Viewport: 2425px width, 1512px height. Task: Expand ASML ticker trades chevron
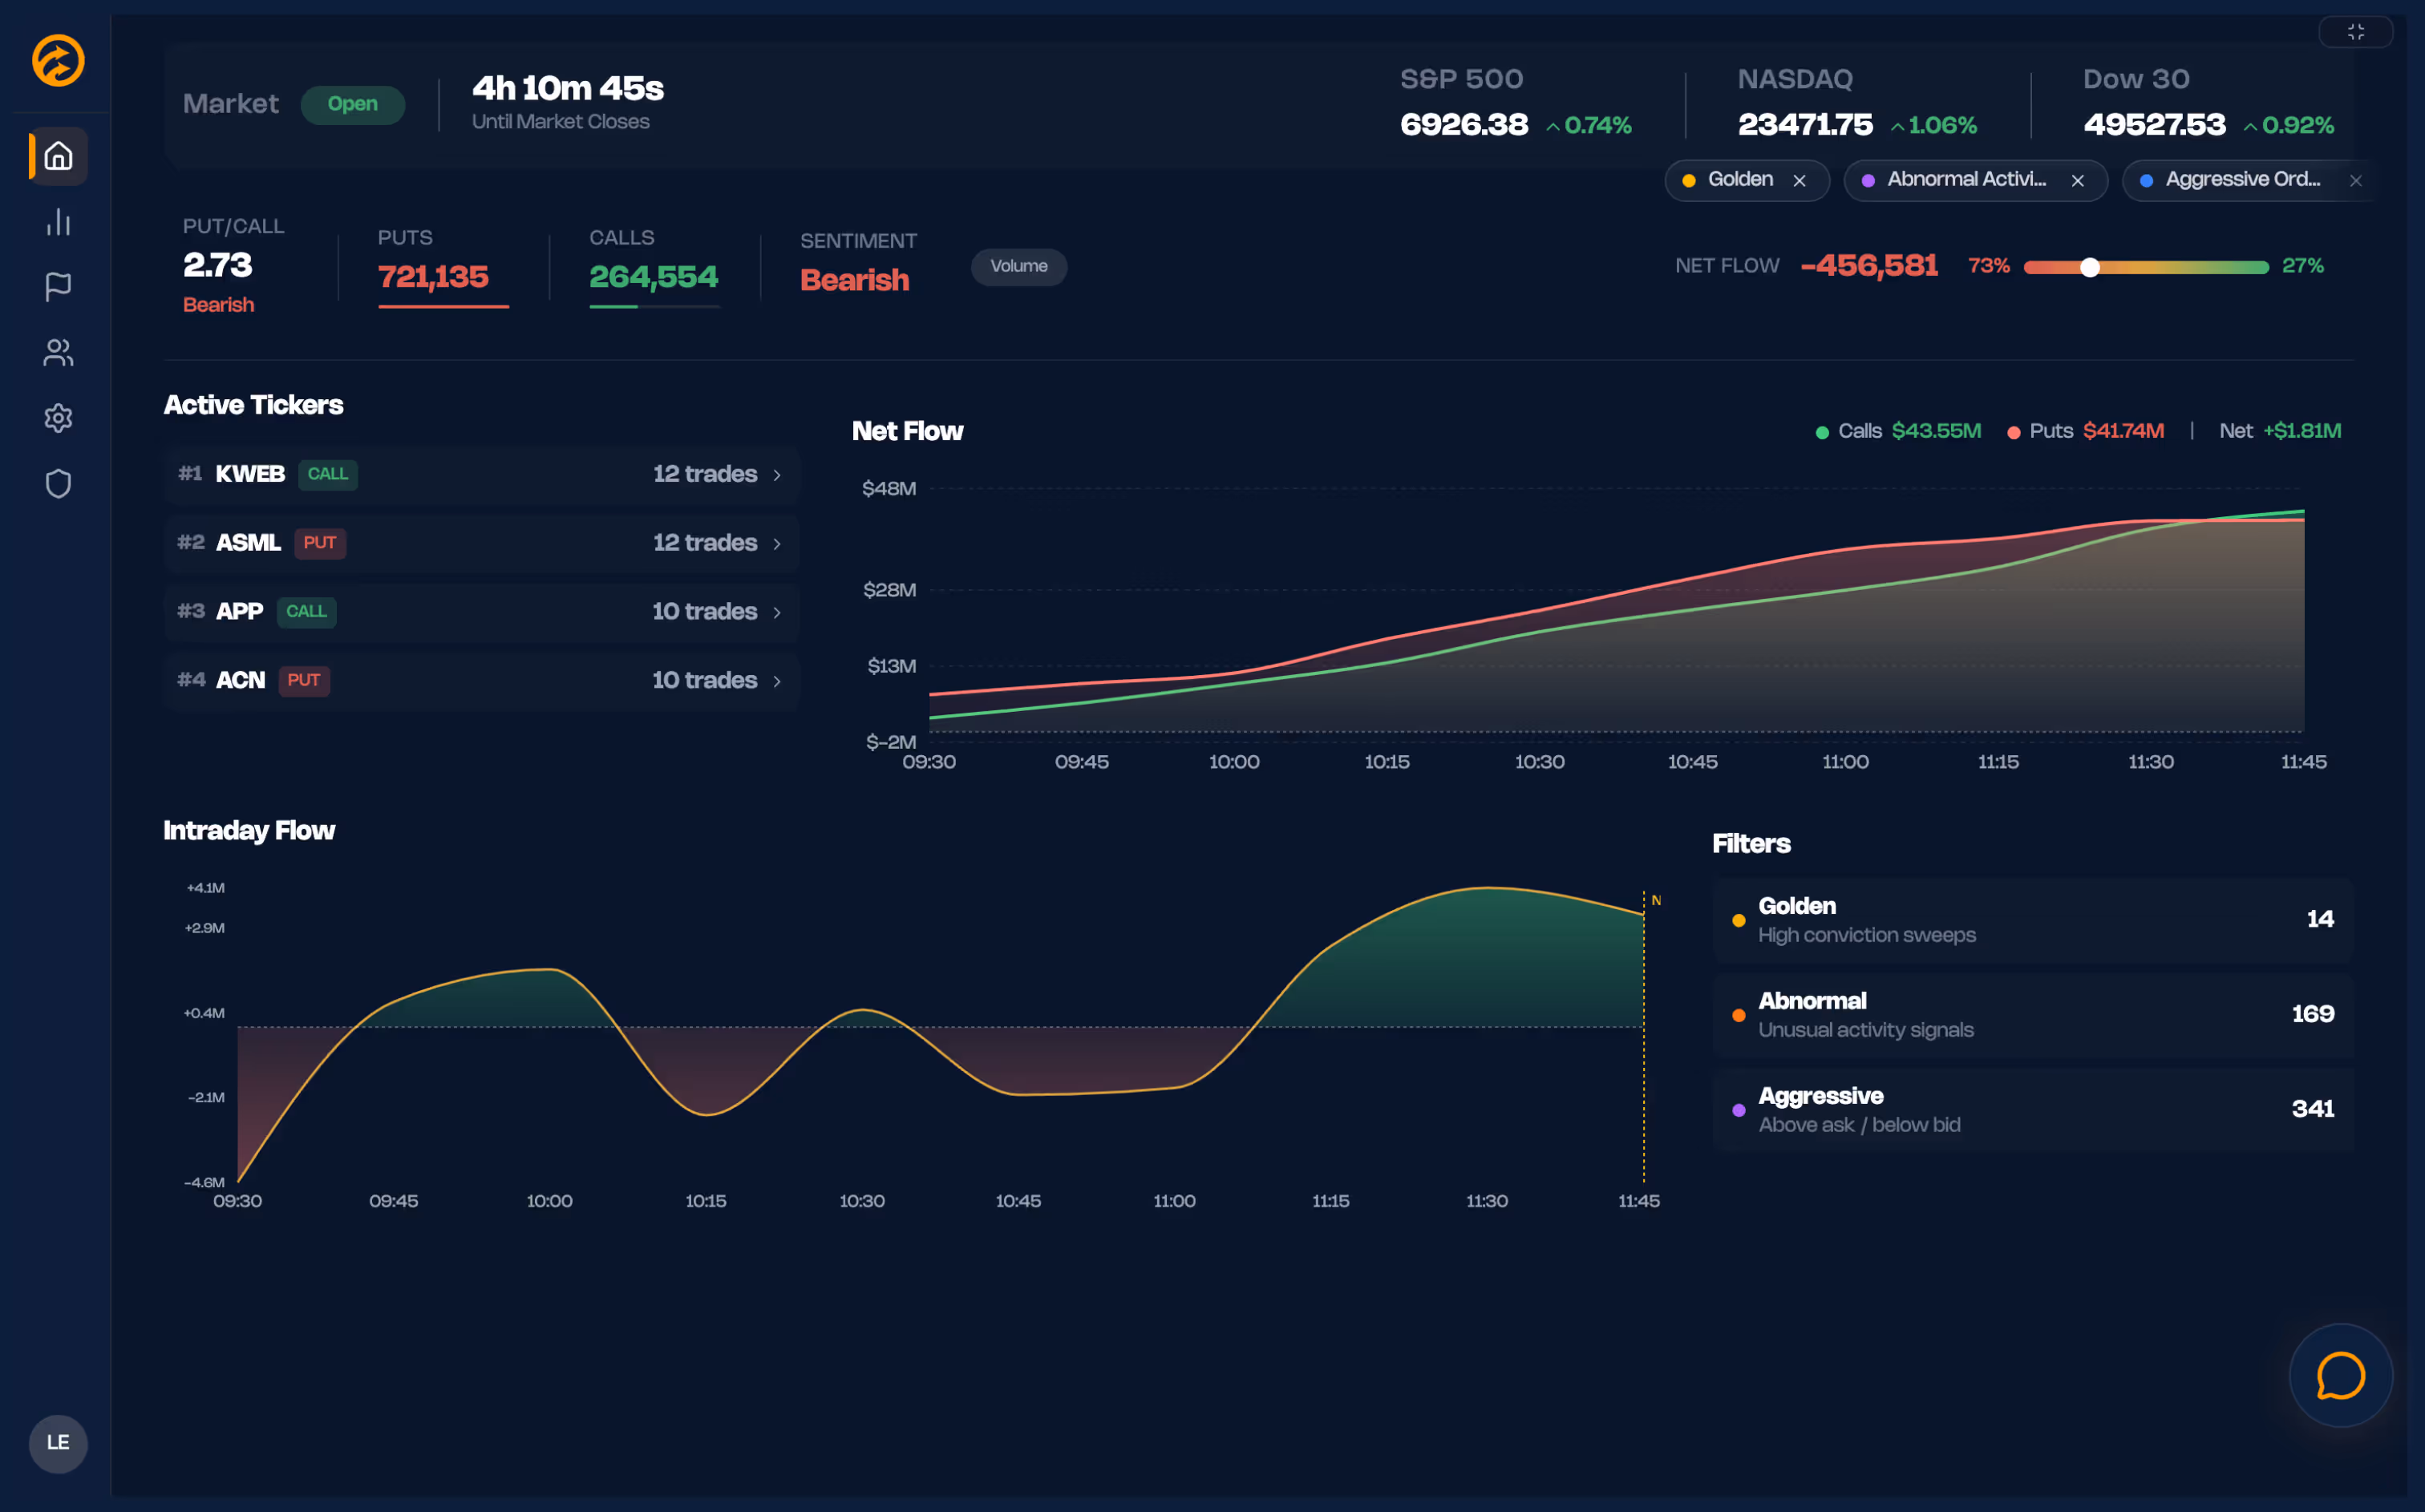[x=777, y=544]
